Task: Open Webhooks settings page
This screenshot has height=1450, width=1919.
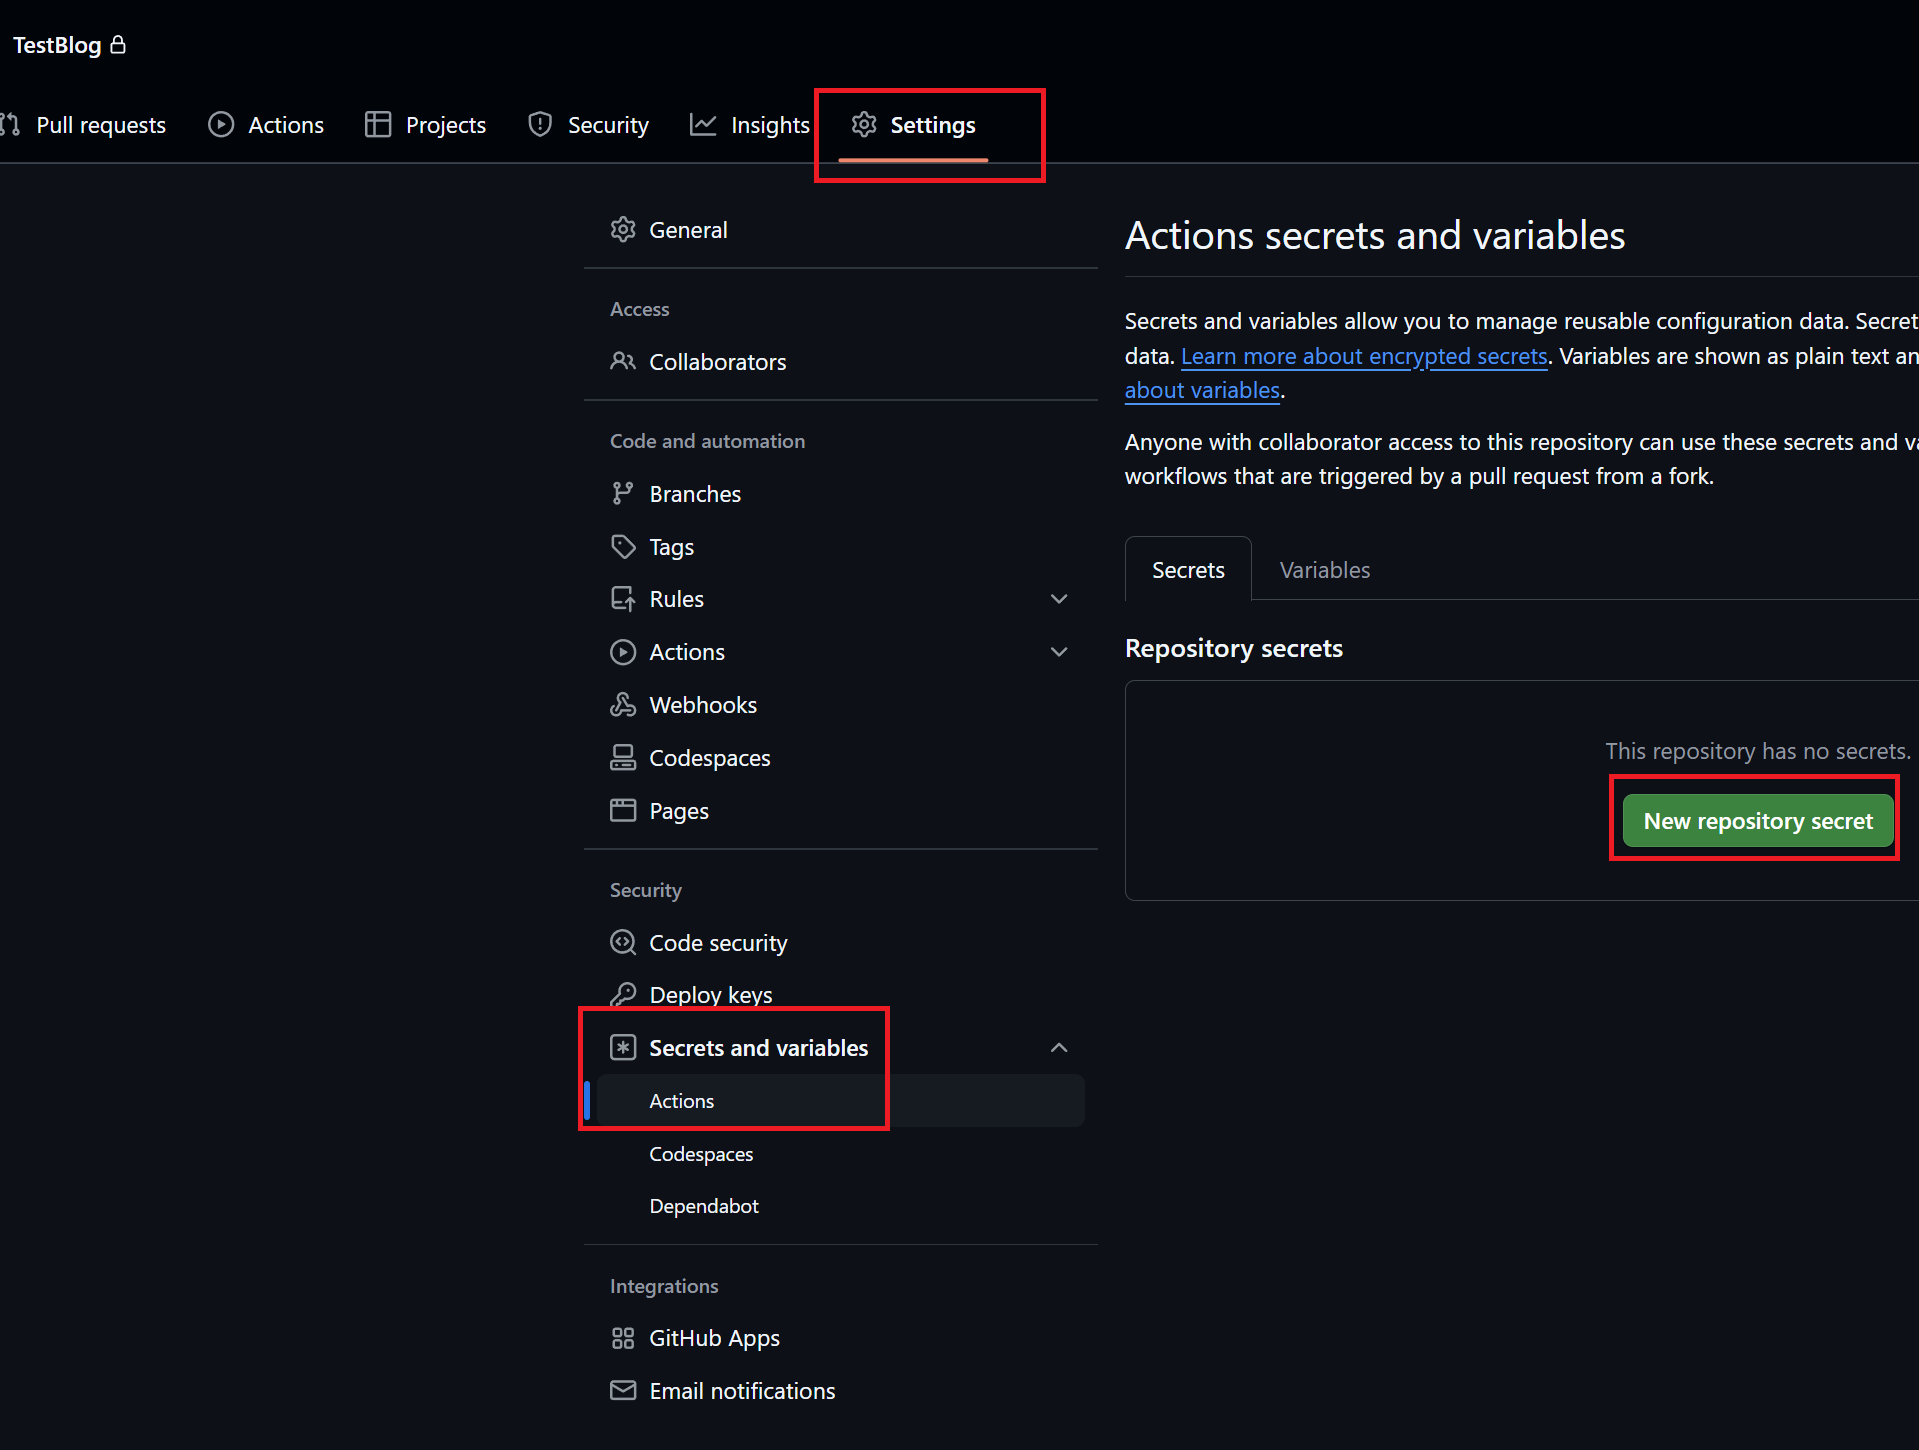Action: (x=840, y=704)
